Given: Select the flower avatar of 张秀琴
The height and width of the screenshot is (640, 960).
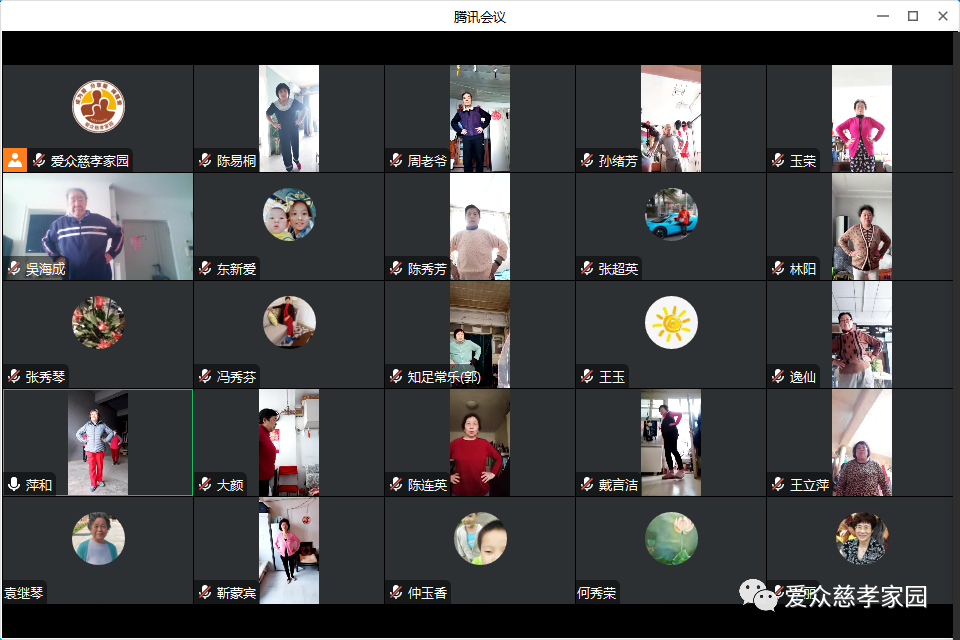Looking at the screenshot, I should [x=98, y=323].
